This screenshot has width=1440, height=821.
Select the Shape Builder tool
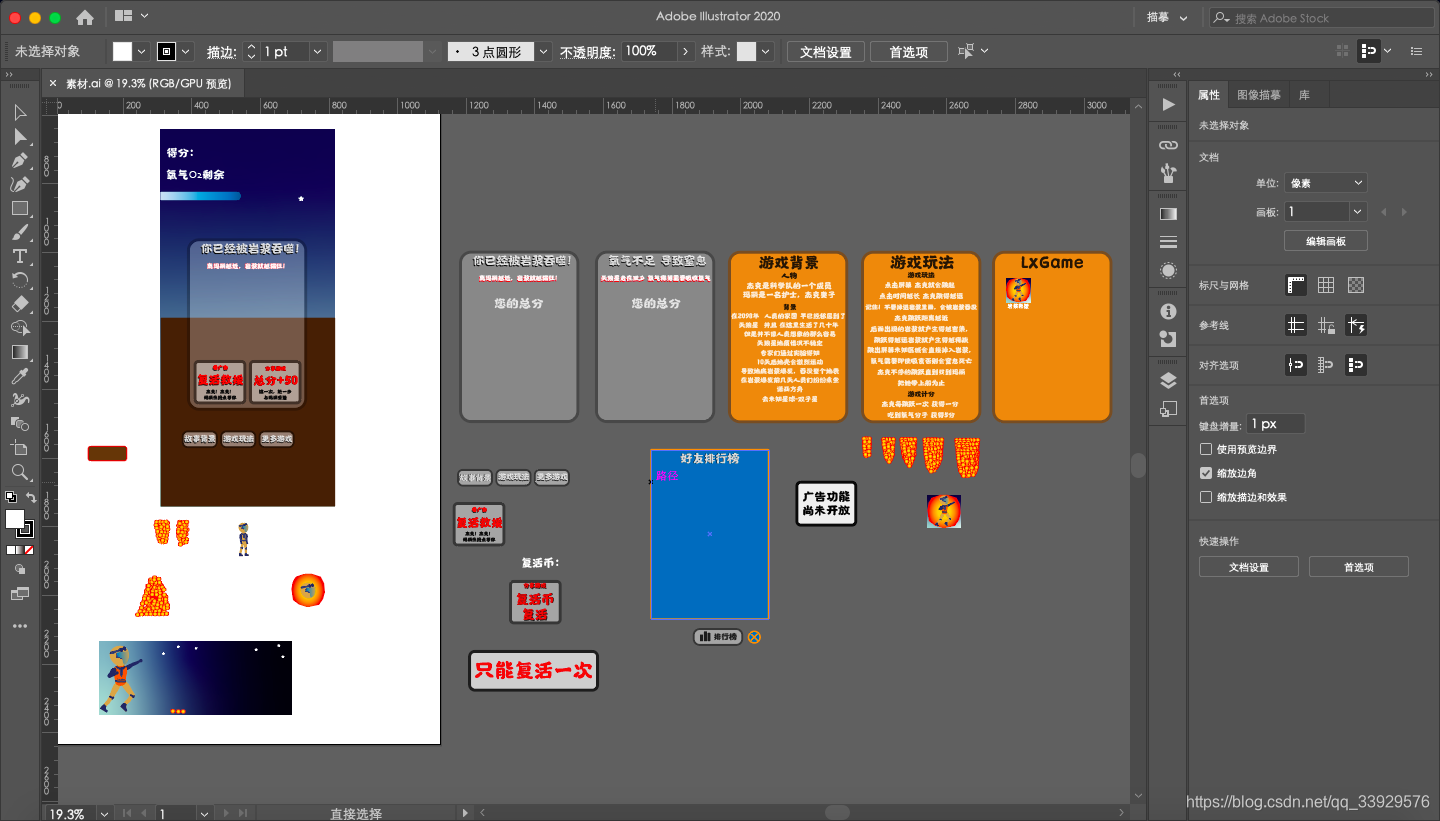point(19,328)
